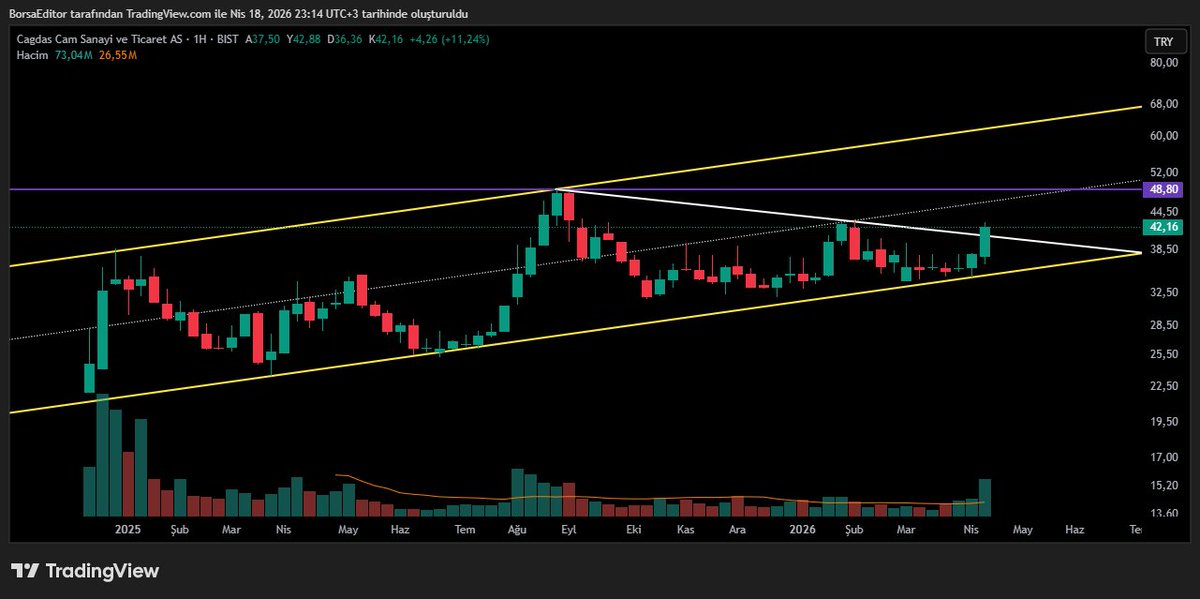The height and width of the screenshot is (599, 1200).
Task: Click the Tem time axis label
Action: click(x=464, y=528)
